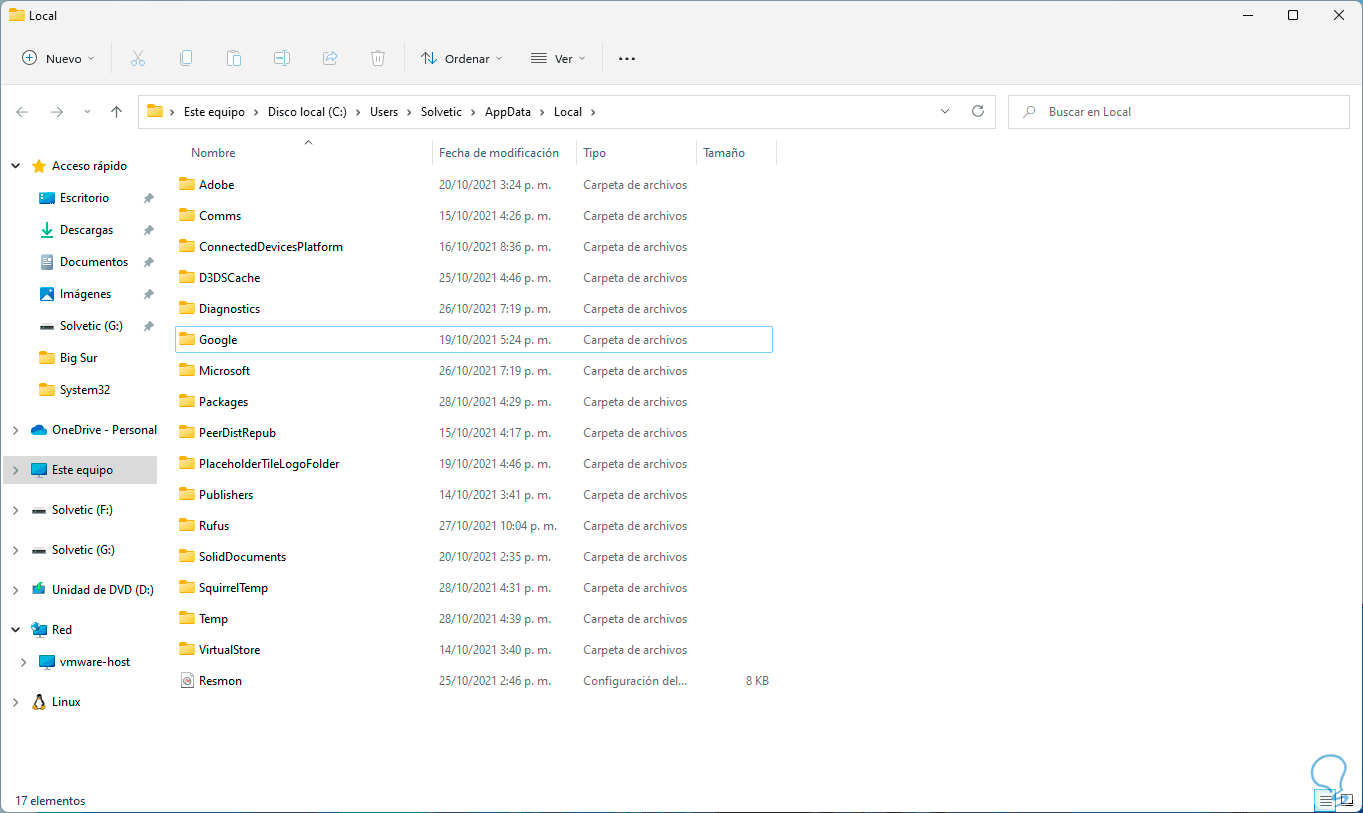
Task: Collapse the Acceso rápido tree node
Action: click(x=15, y=166)
